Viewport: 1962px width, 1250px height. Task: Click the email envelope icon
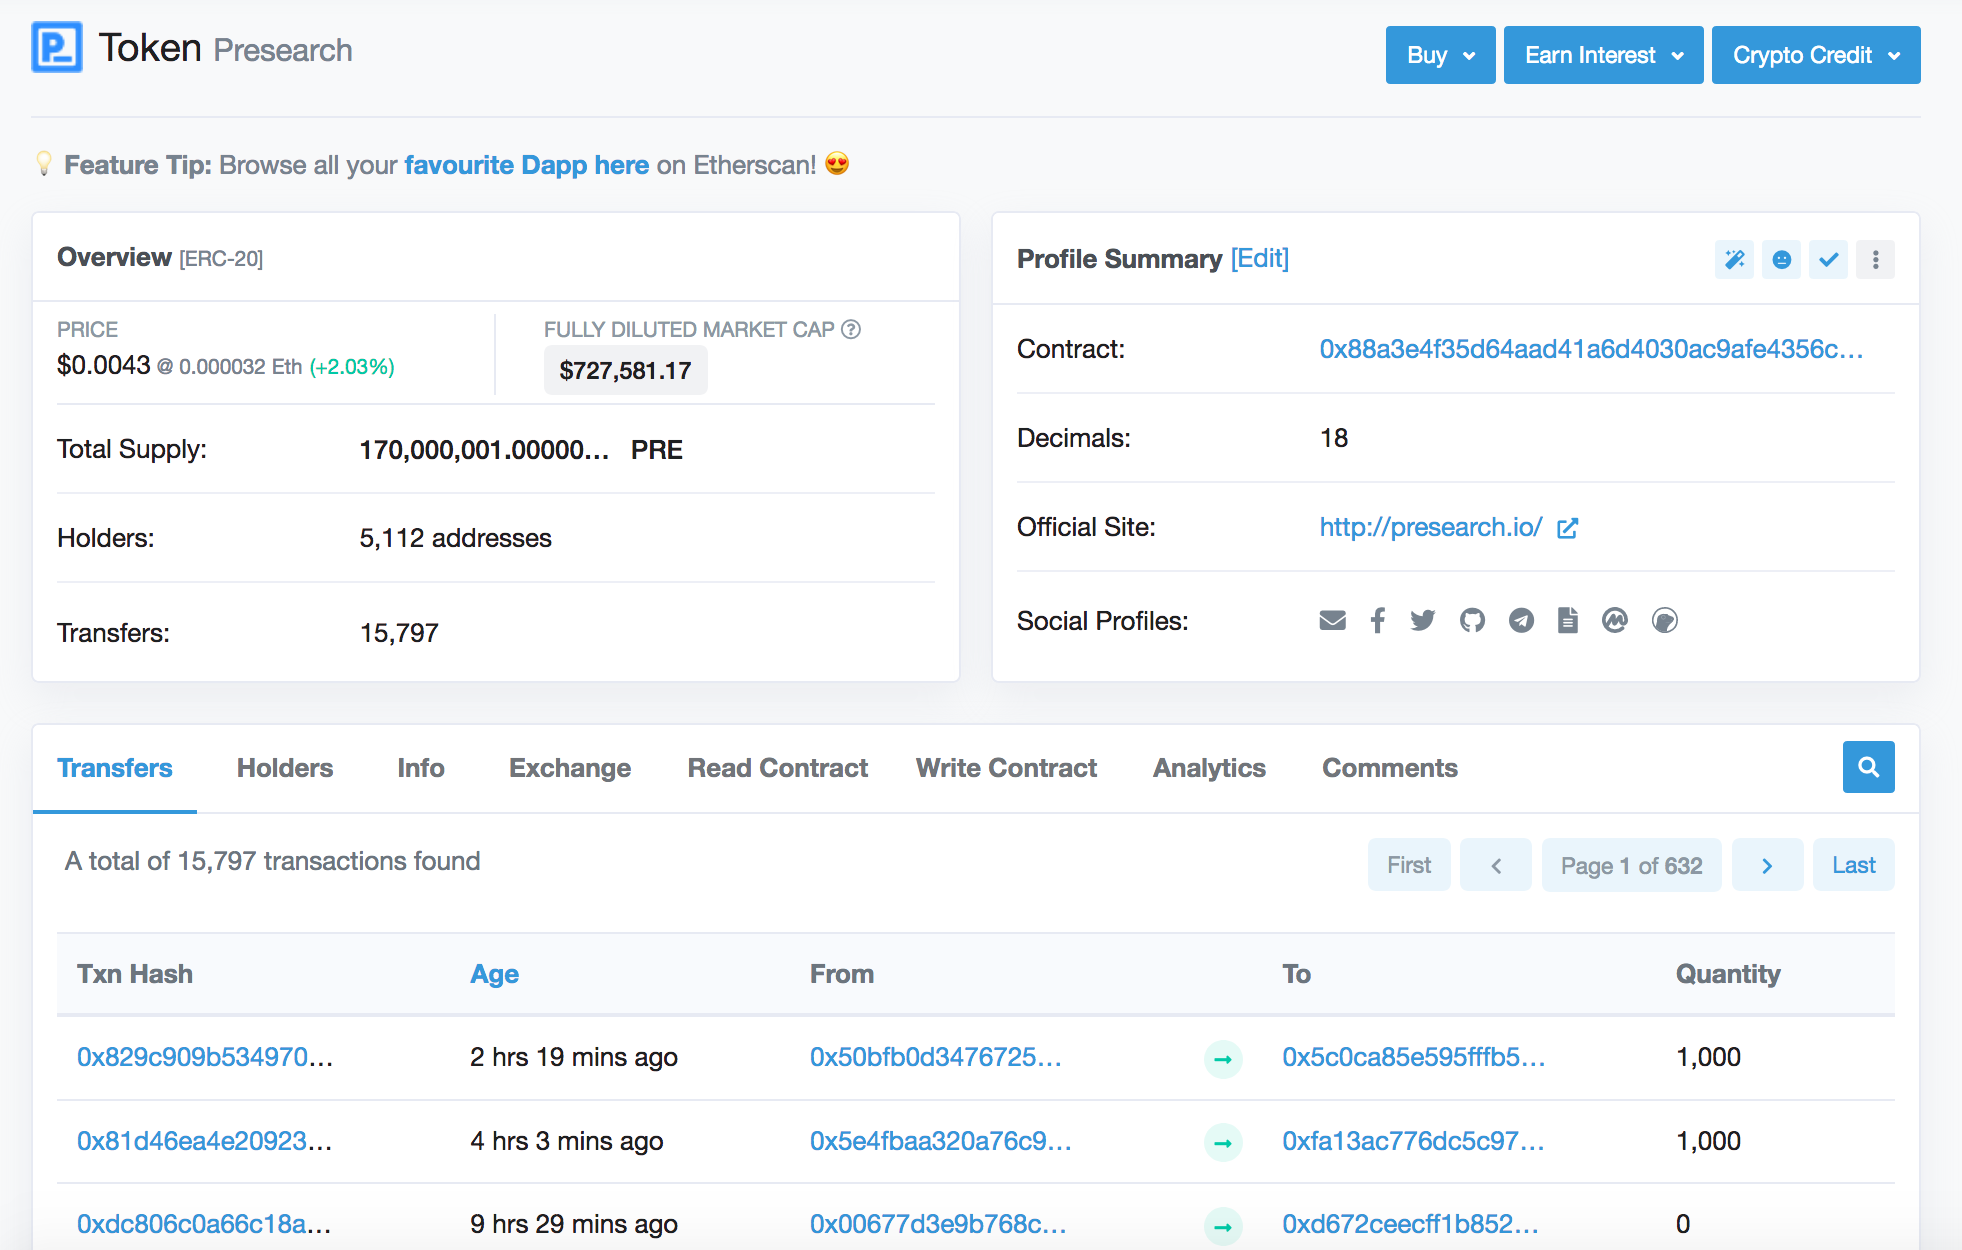[1332, 621]
